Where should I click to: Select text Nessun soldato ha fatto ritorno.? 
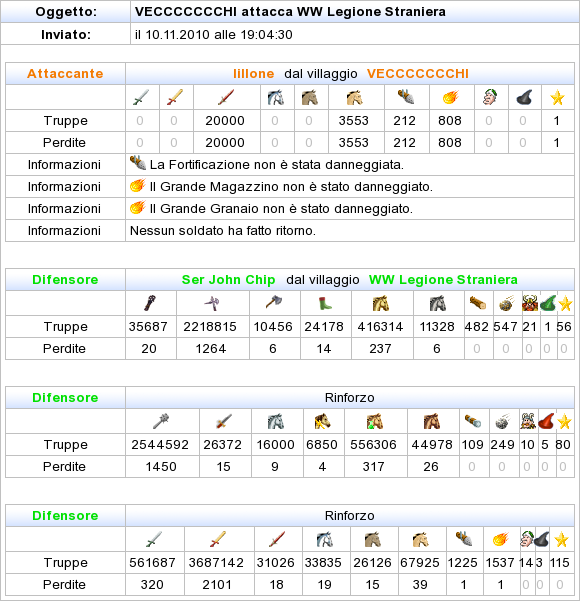[223, 230]
